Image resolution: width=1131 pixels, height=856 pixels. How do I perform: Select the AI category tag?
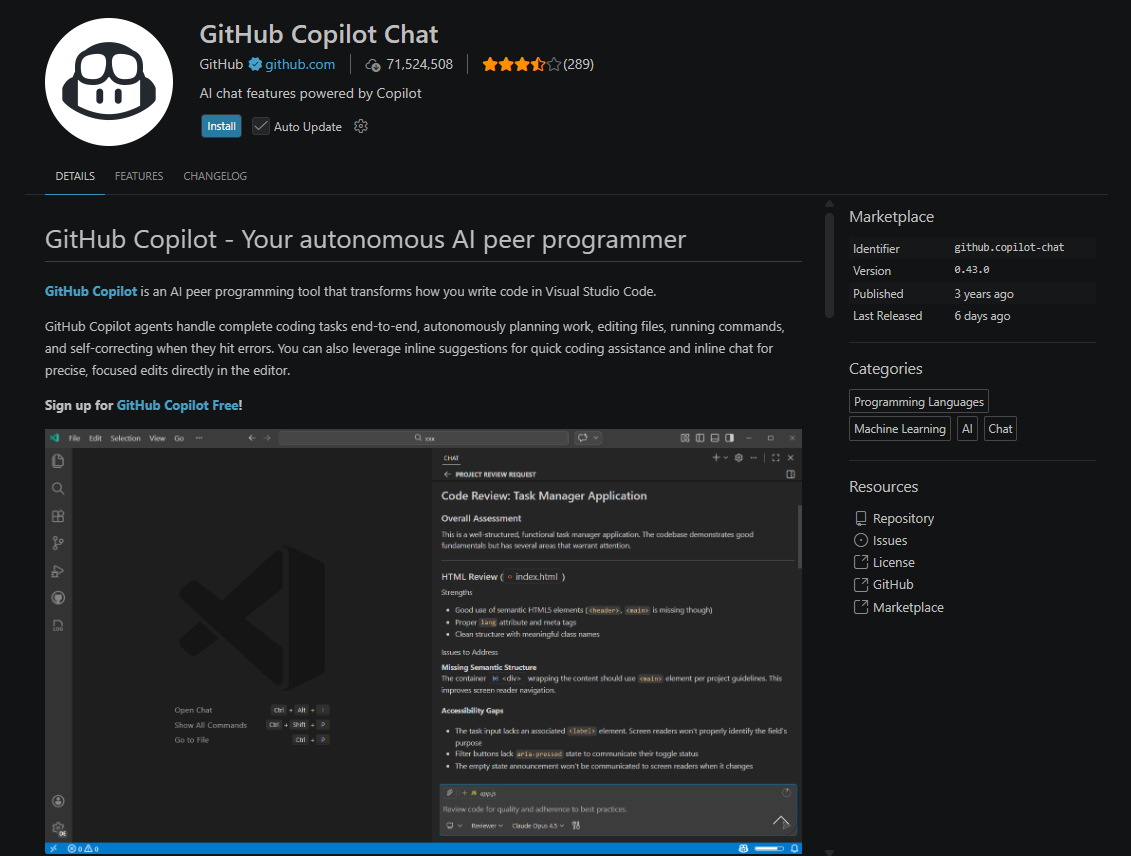click(967, 428)
